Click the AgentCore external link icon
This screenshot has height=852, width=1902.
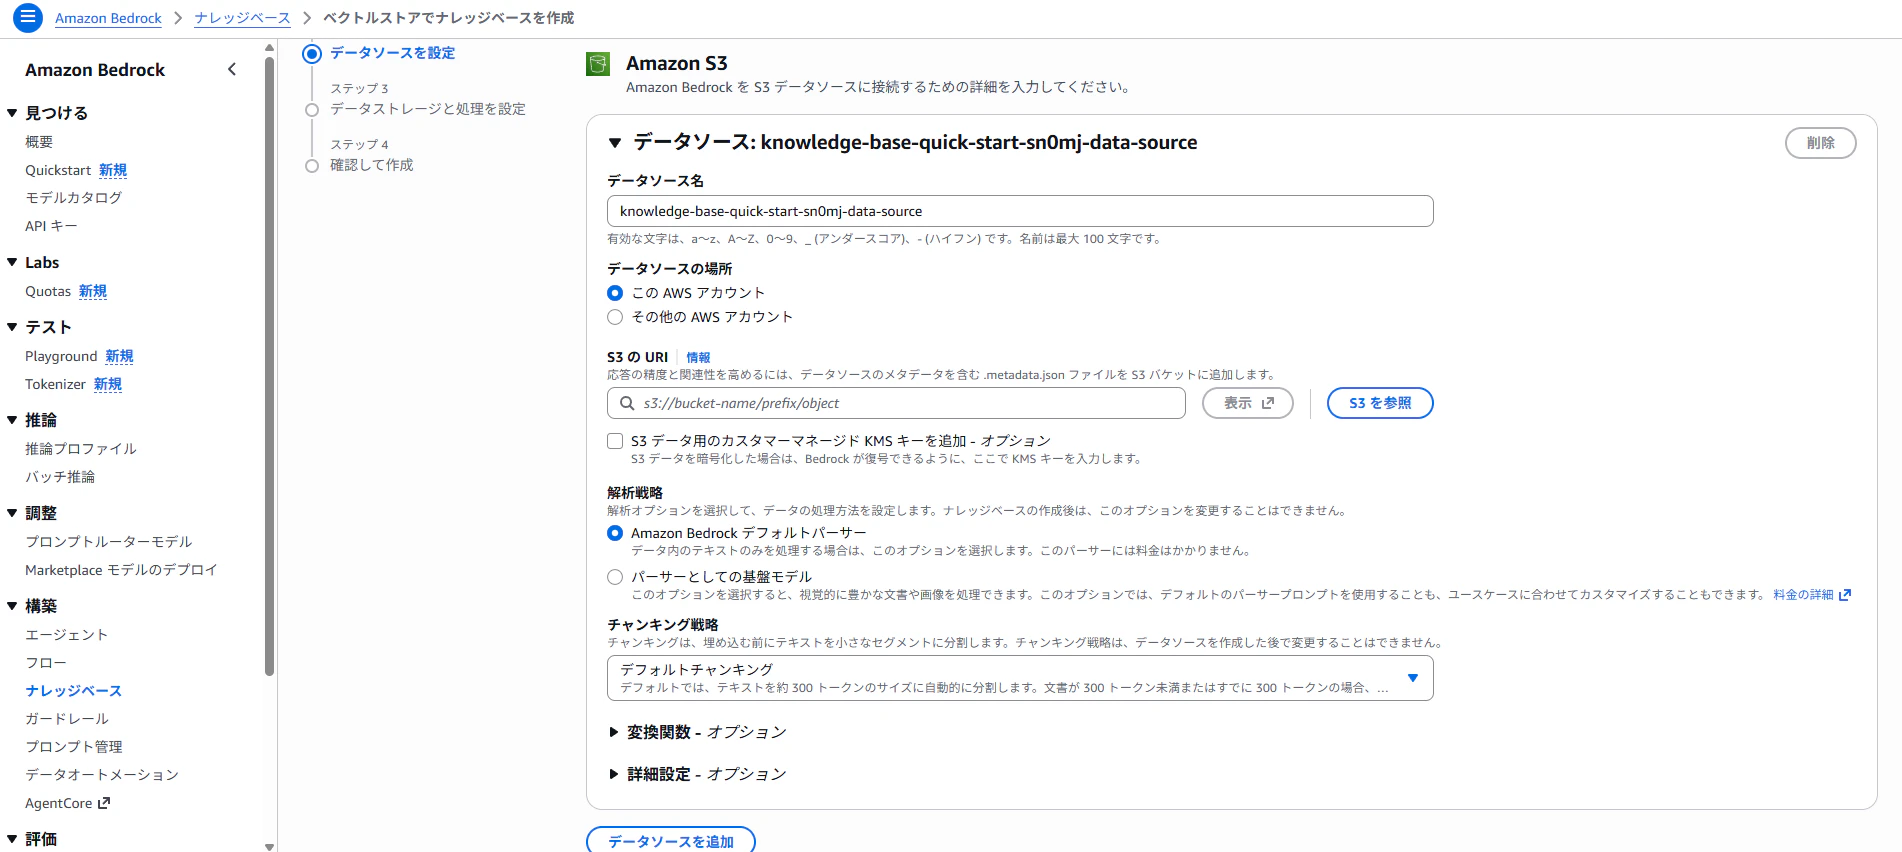coord(105,803)
